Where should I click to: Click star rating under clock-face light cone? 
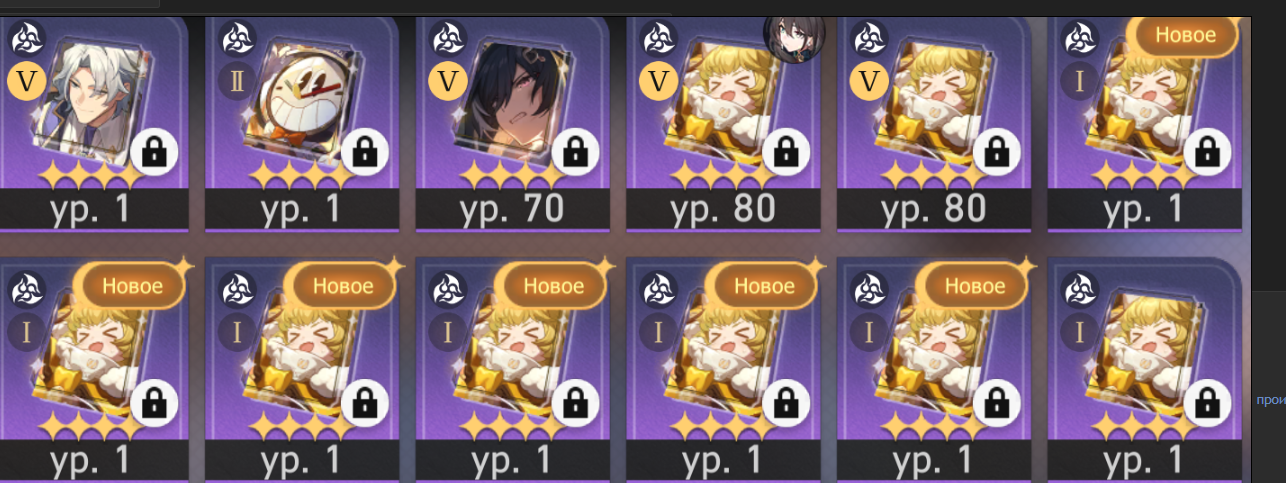(300, 178)
